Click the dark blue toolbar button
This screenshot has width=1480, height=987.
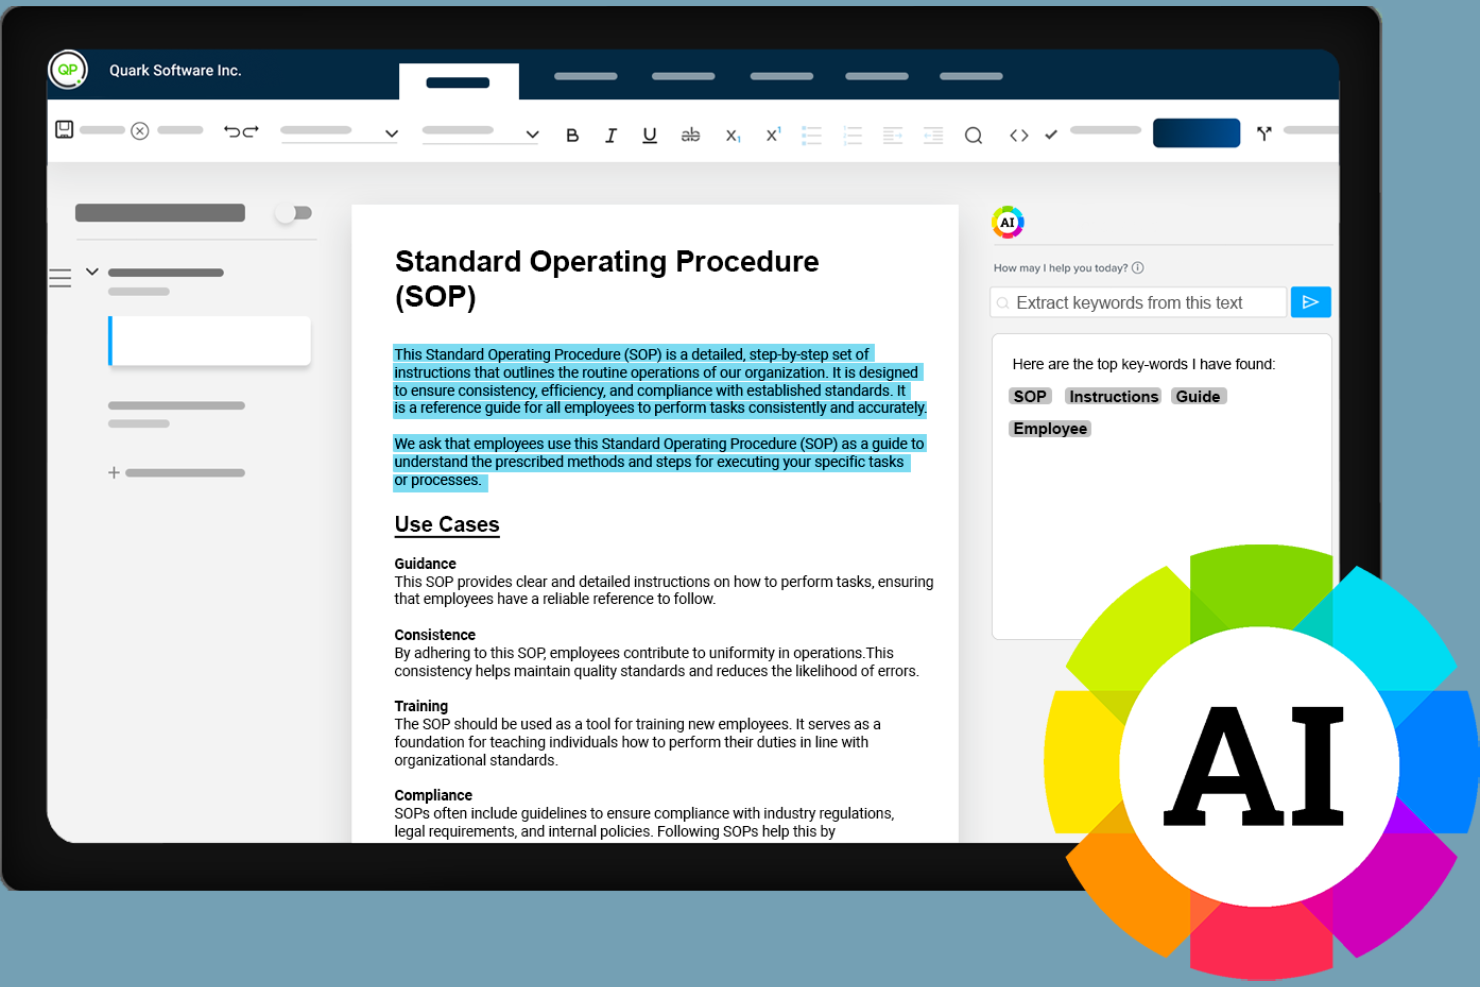1196,133
